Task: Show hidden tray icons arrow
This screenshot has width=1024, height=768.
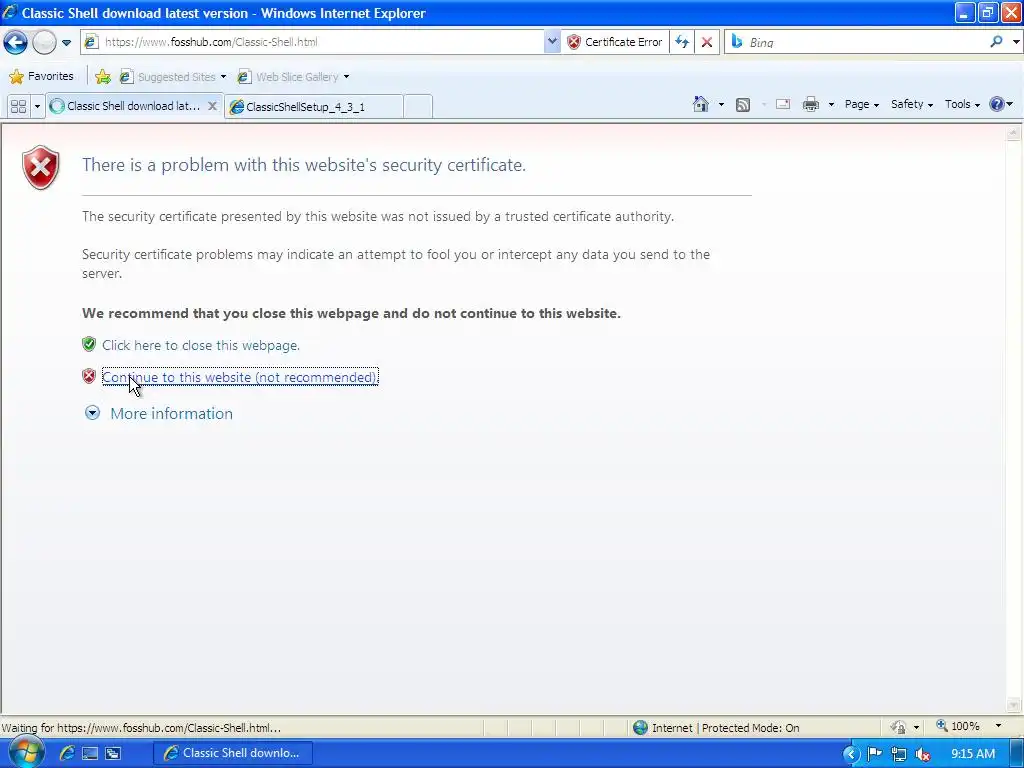Action: 851,754
